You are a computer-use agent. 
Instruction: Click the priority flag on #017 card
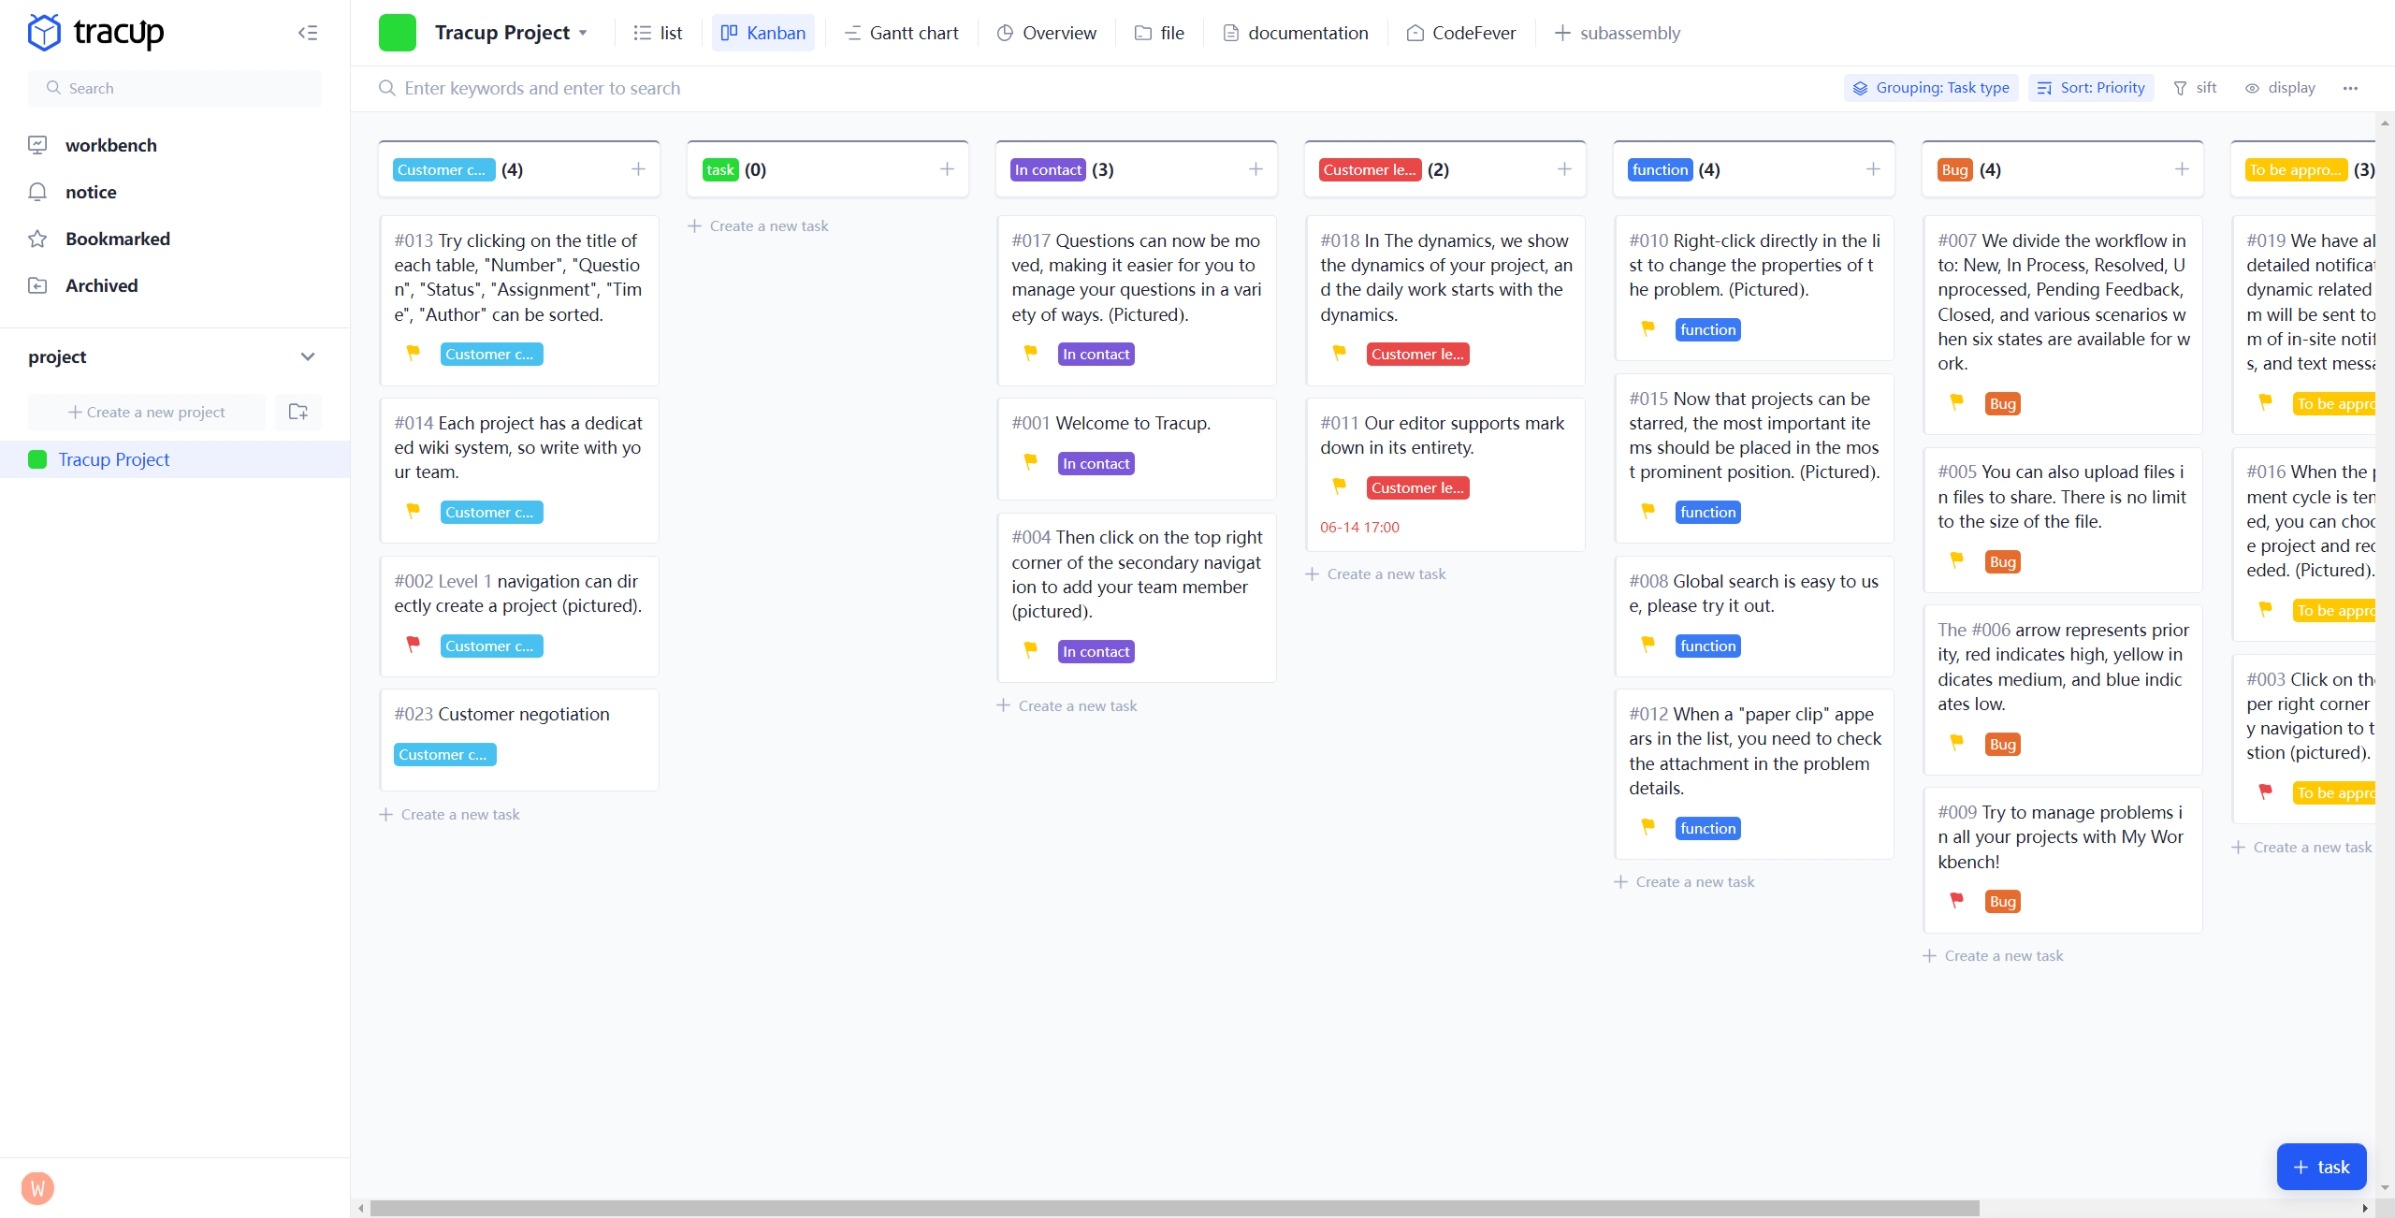(x=1031, y=353)
